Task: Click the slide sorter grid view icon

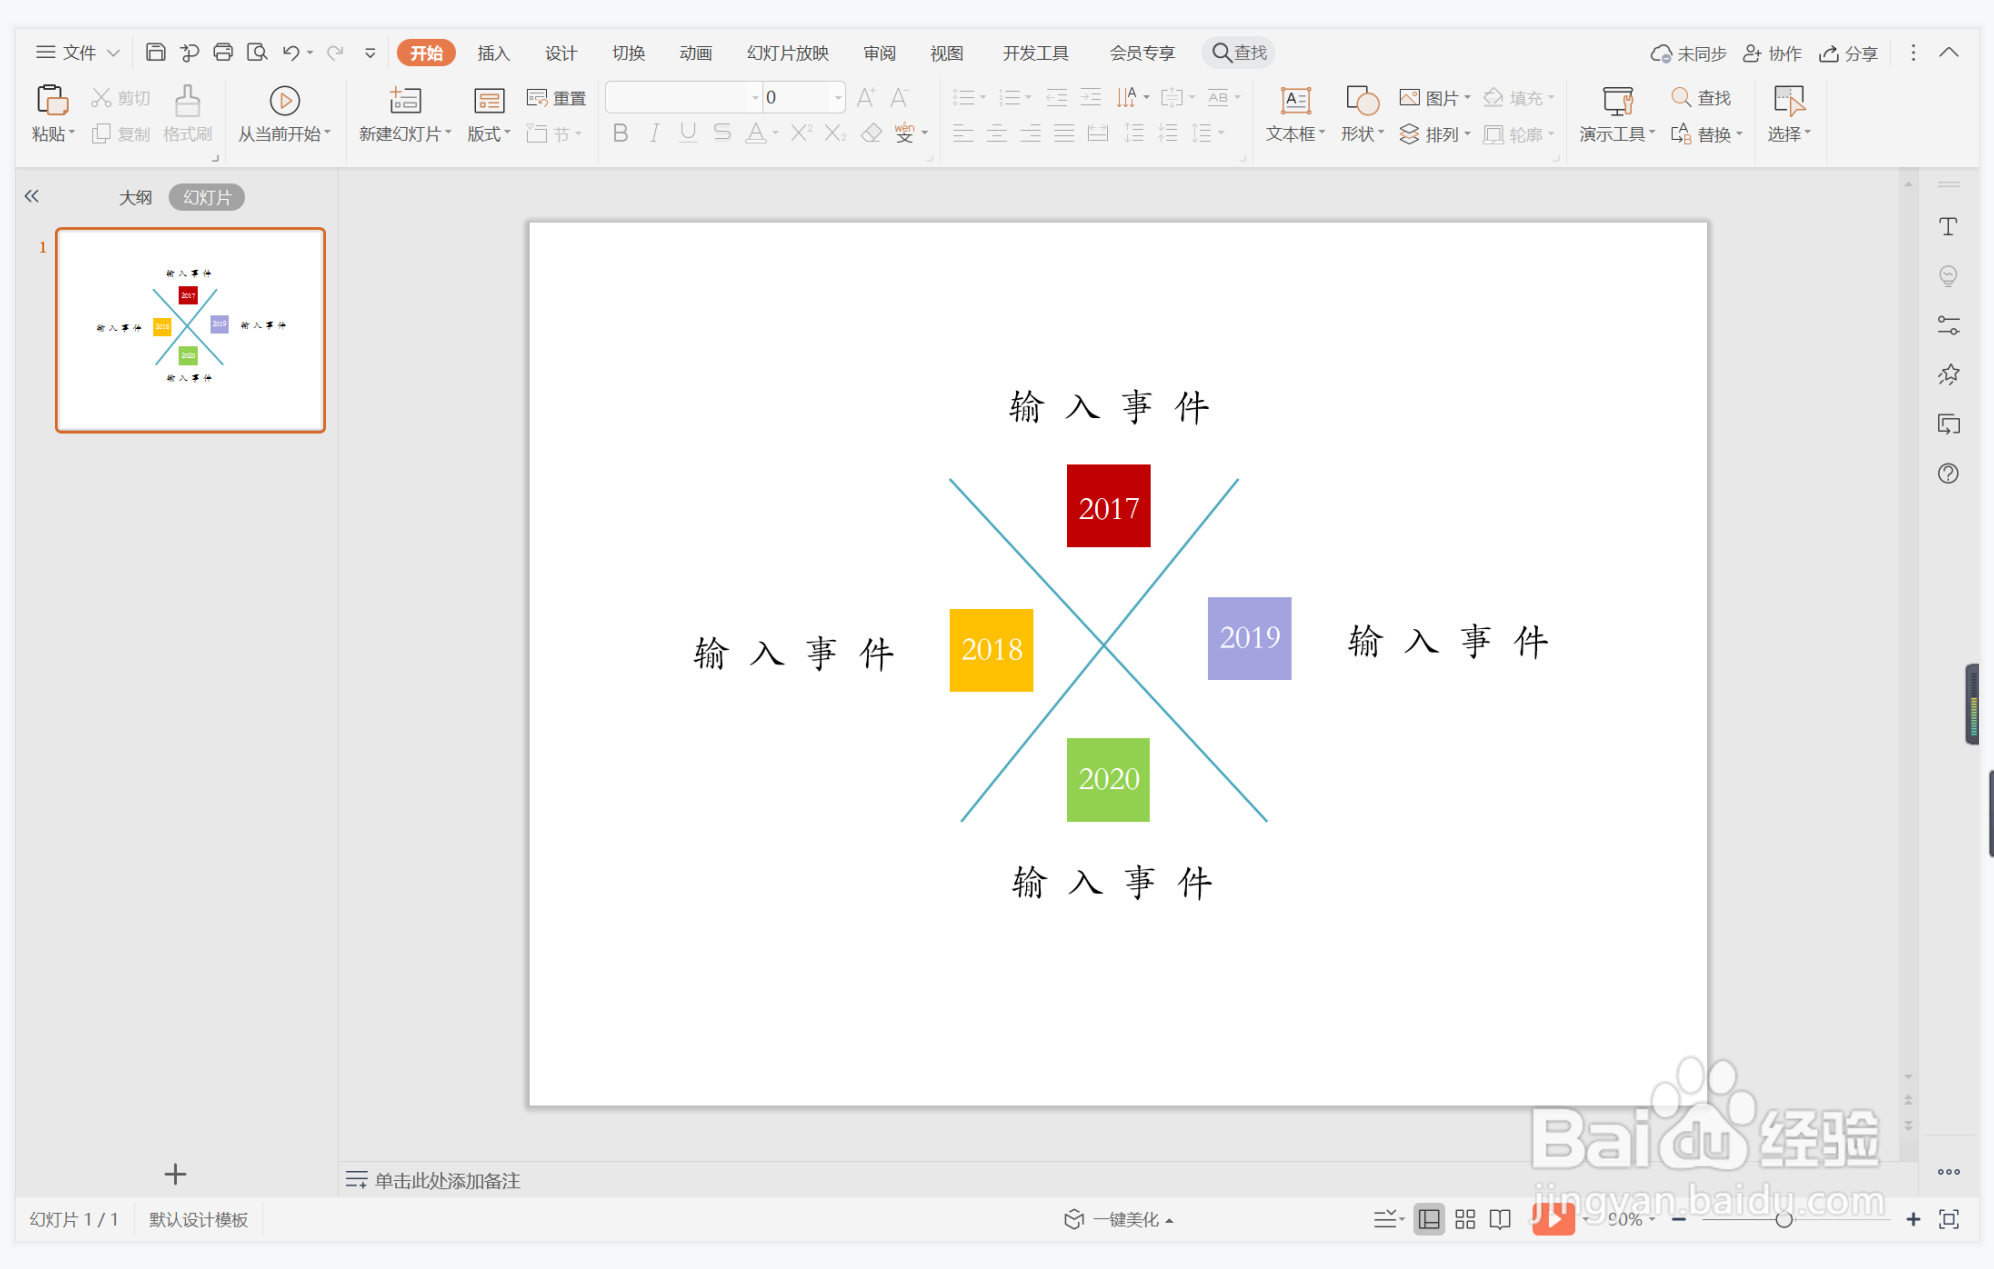Action: pyautogui.click(x=1465, y=1219)
